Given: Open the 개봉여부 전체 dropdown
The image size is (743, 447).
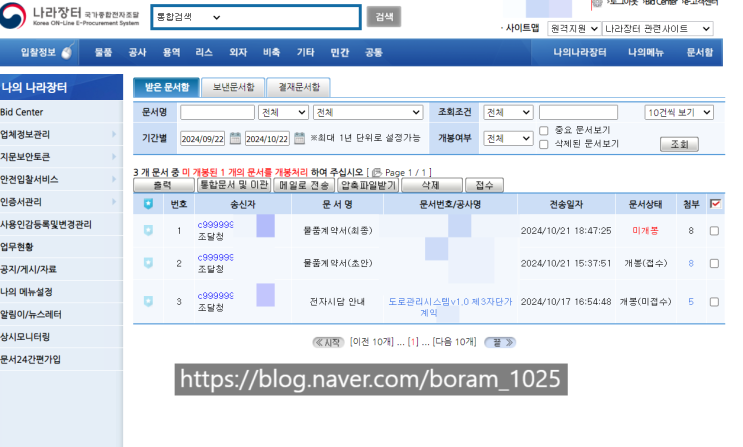Looking at the screenshot, I should tap(508, 138).
